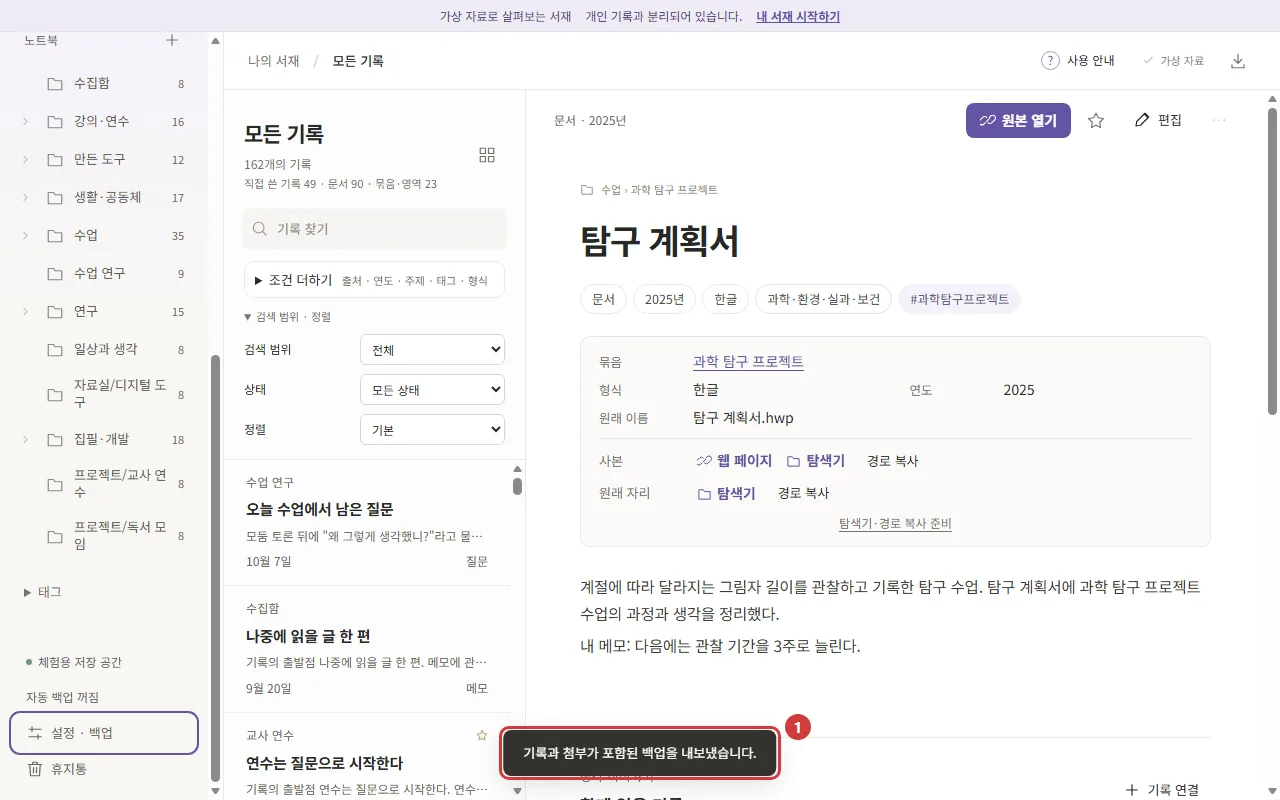Viewport: 1280px width, 800px height.
Task: Expand the 강의·연수 folder chevron
Action: coord(25,122)
